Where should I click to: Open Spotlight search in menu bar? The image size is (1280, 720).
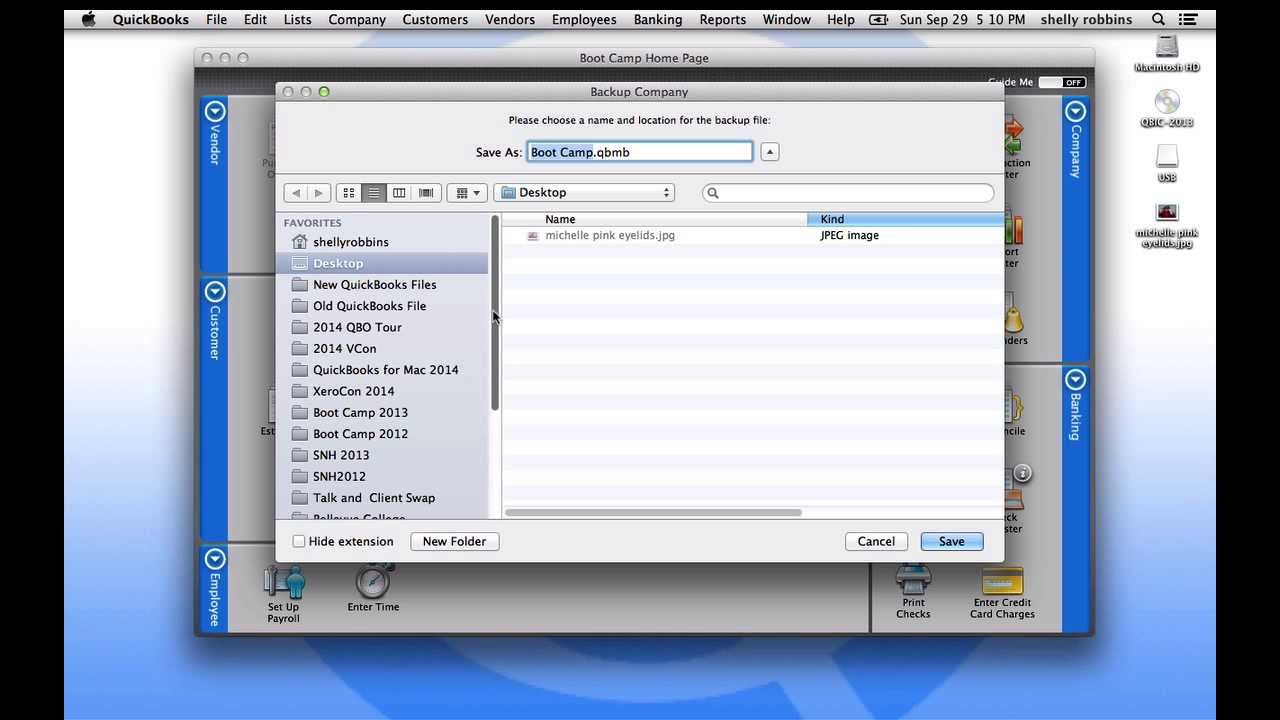pos(1158,19)
